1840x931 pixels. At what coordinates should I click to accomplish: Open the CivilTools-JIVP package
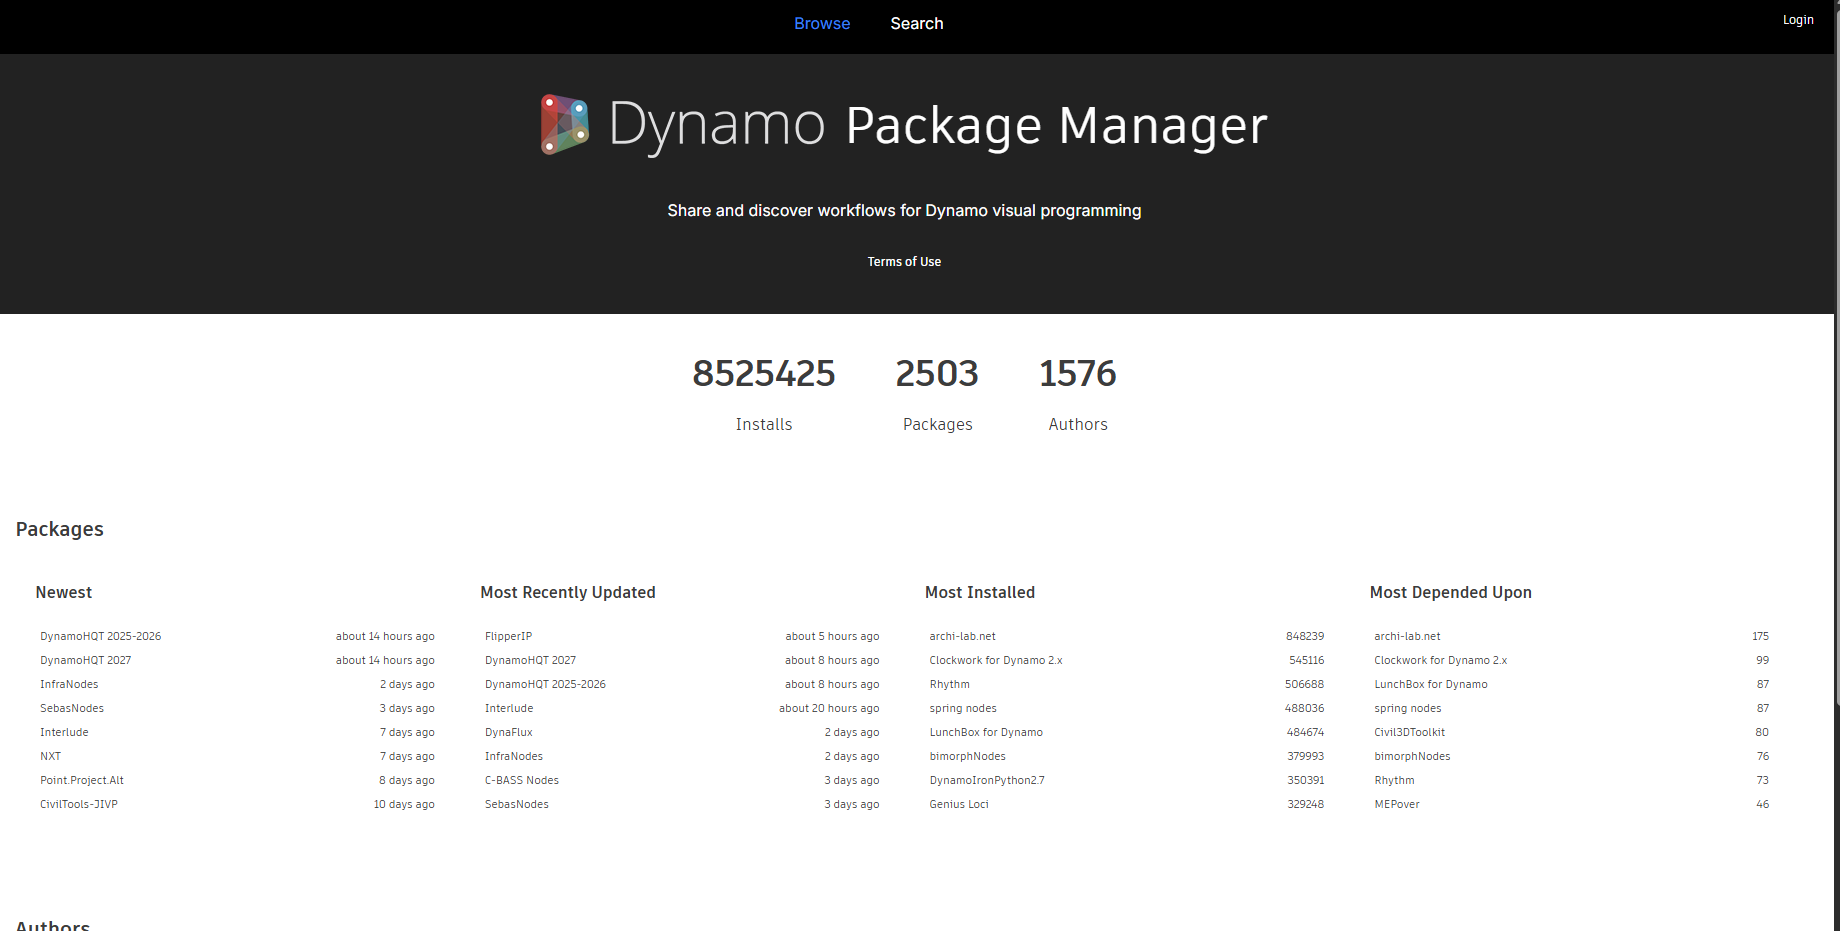point(79,804)
